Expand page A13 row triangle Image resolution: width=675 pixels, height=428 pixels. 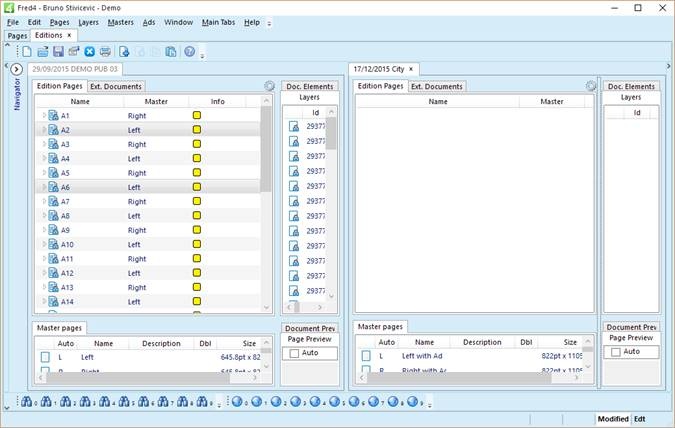[x=44, y=287]
